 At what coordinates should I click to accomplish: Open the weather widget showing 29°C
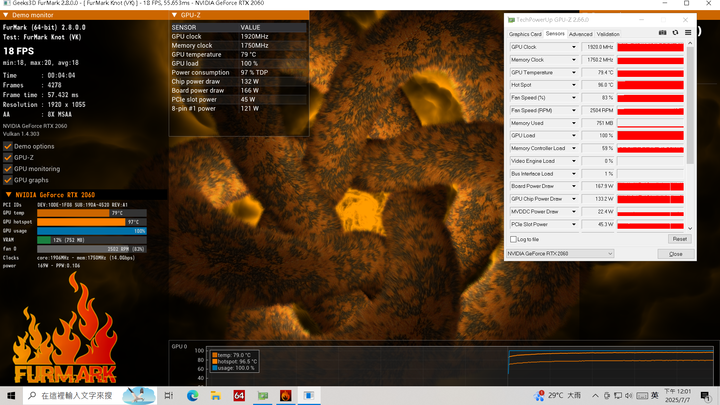(557, 395)
